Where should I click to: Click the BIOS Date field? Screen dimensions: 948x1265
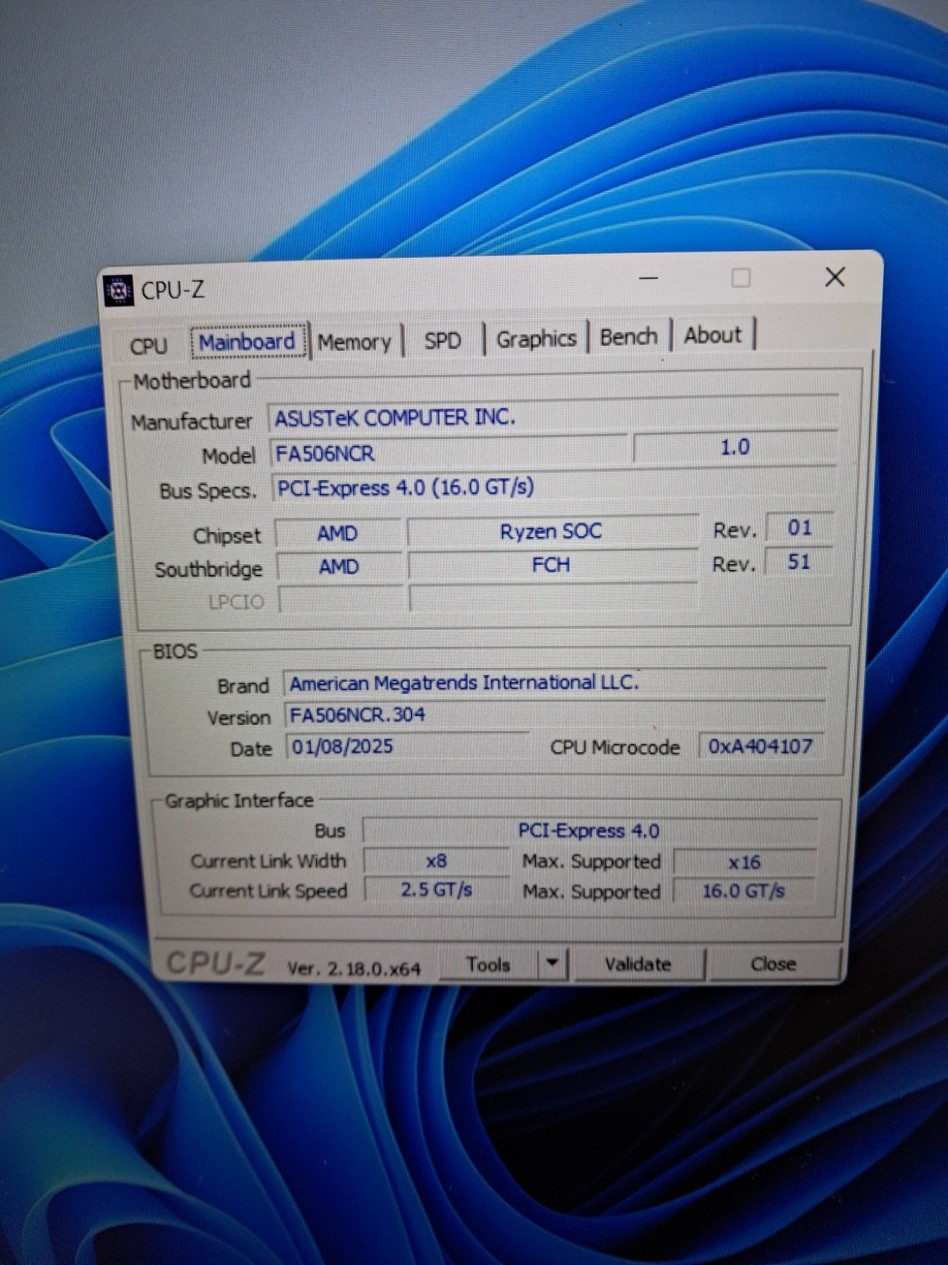click(x=405, y=747)
